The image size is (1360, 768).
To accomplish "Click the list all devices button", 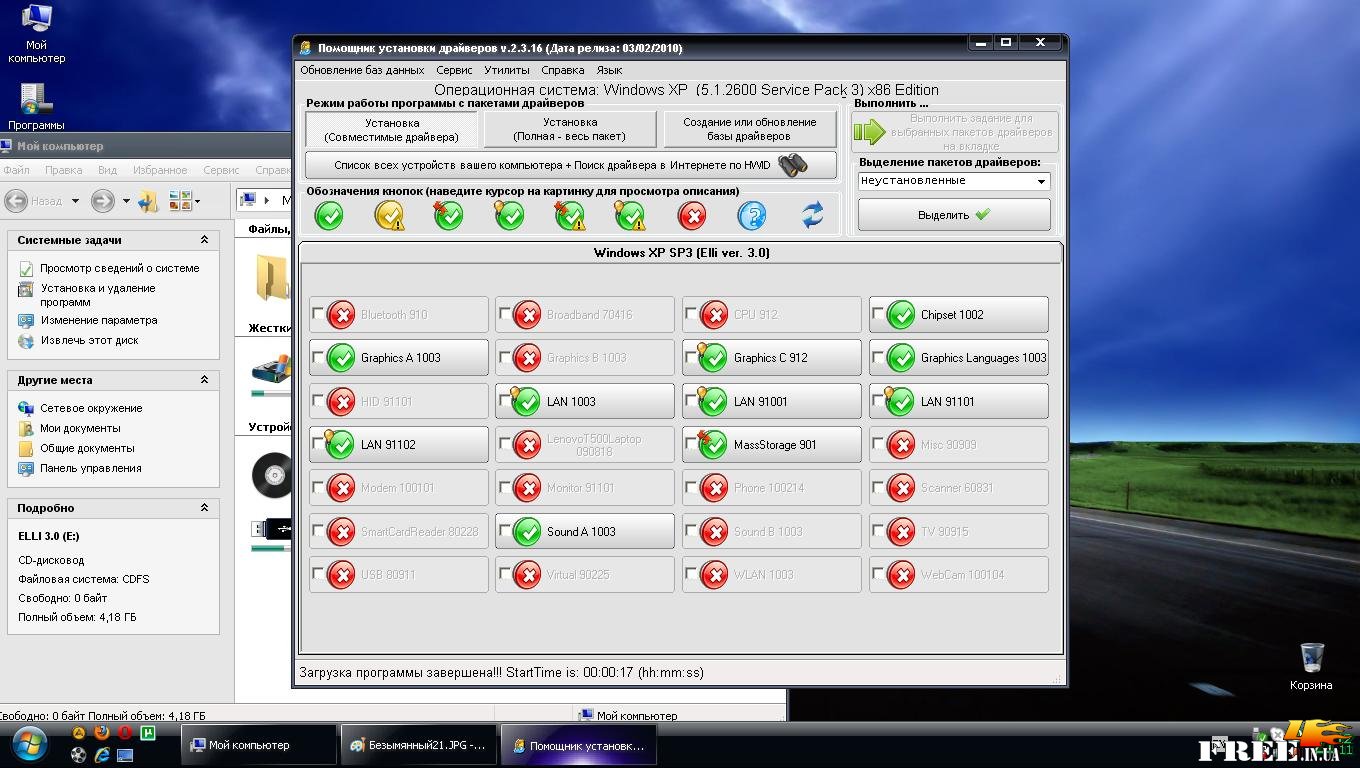I will point(571,165).
